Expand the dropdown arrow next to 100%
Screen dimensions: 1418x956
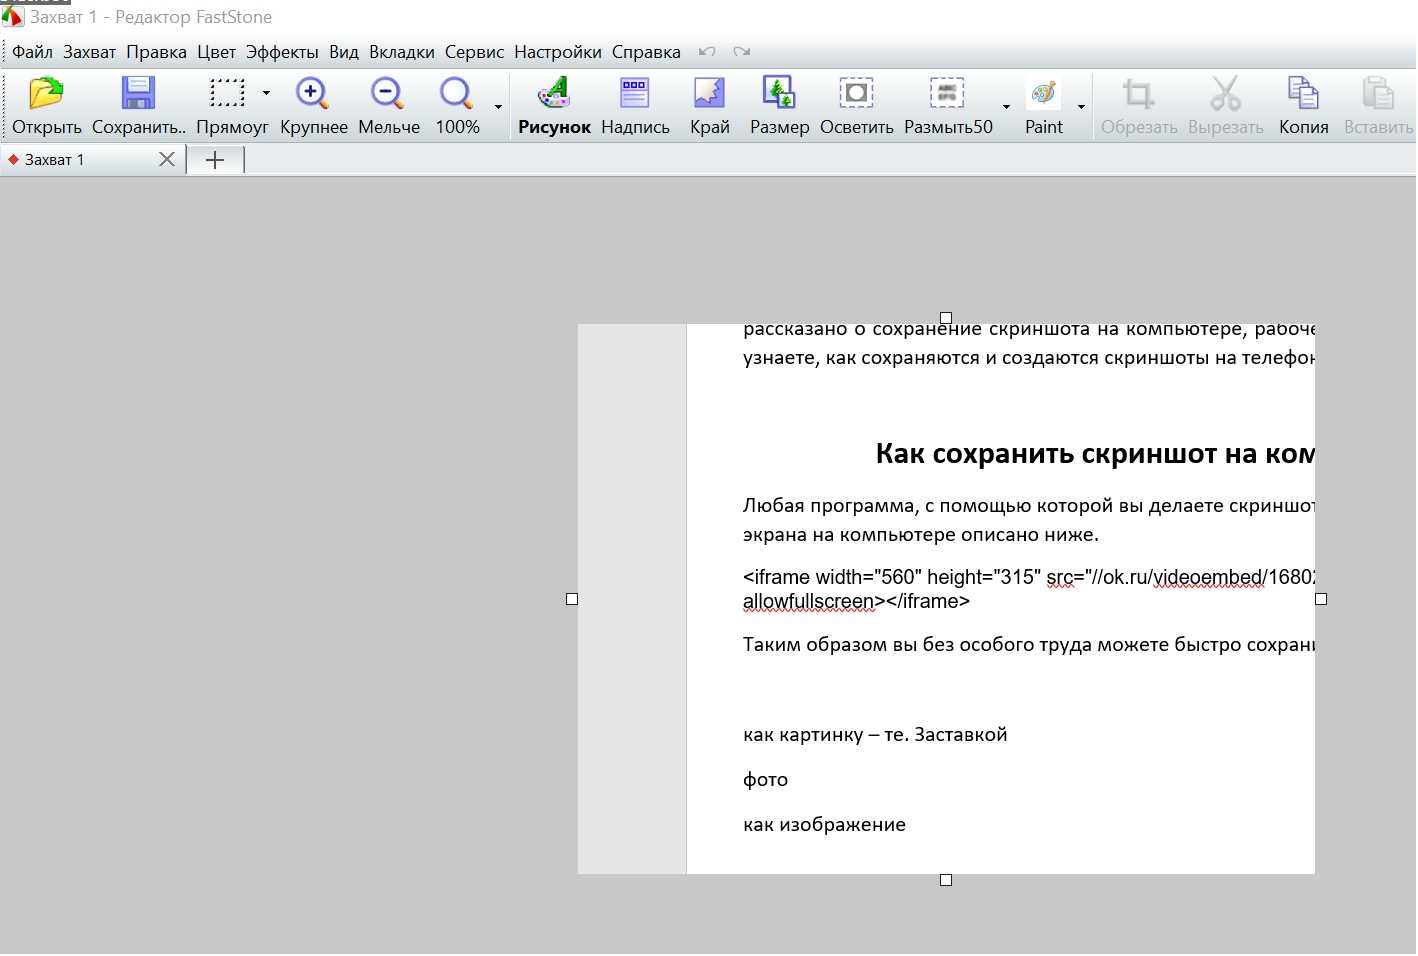coord(498,107)
